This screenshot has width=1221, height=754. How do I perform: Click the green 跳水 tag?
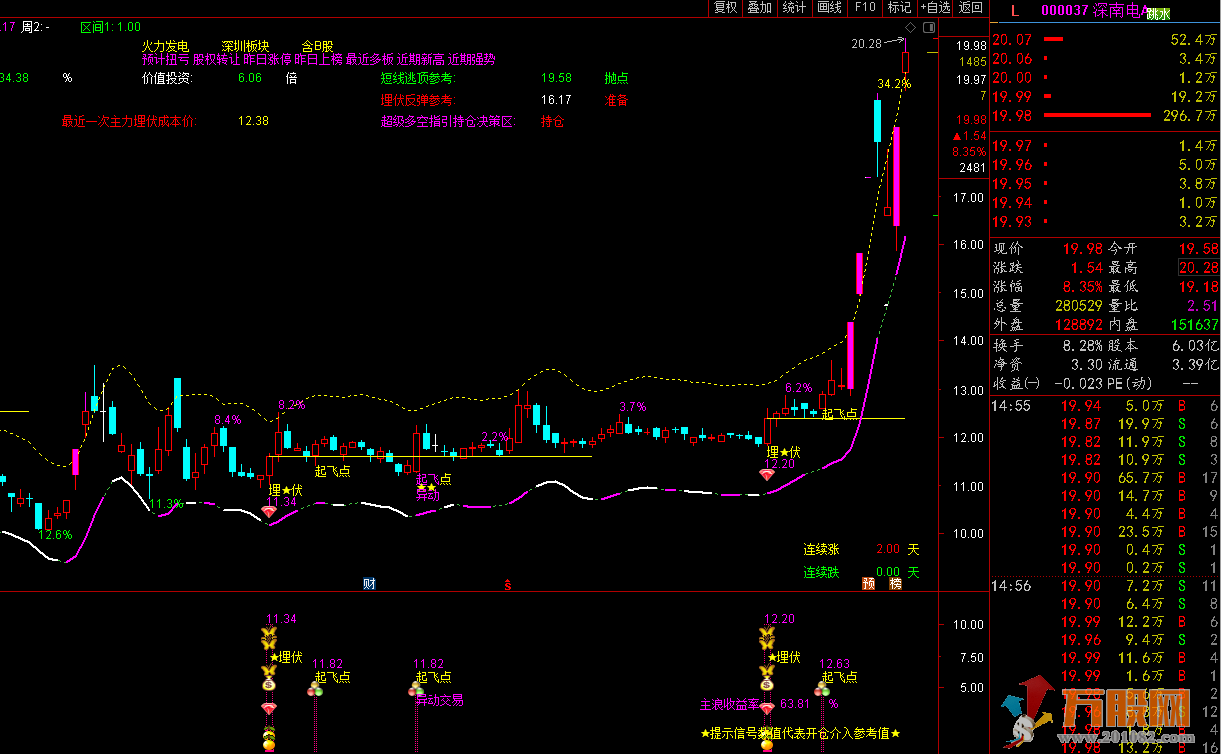point(1158,14)
